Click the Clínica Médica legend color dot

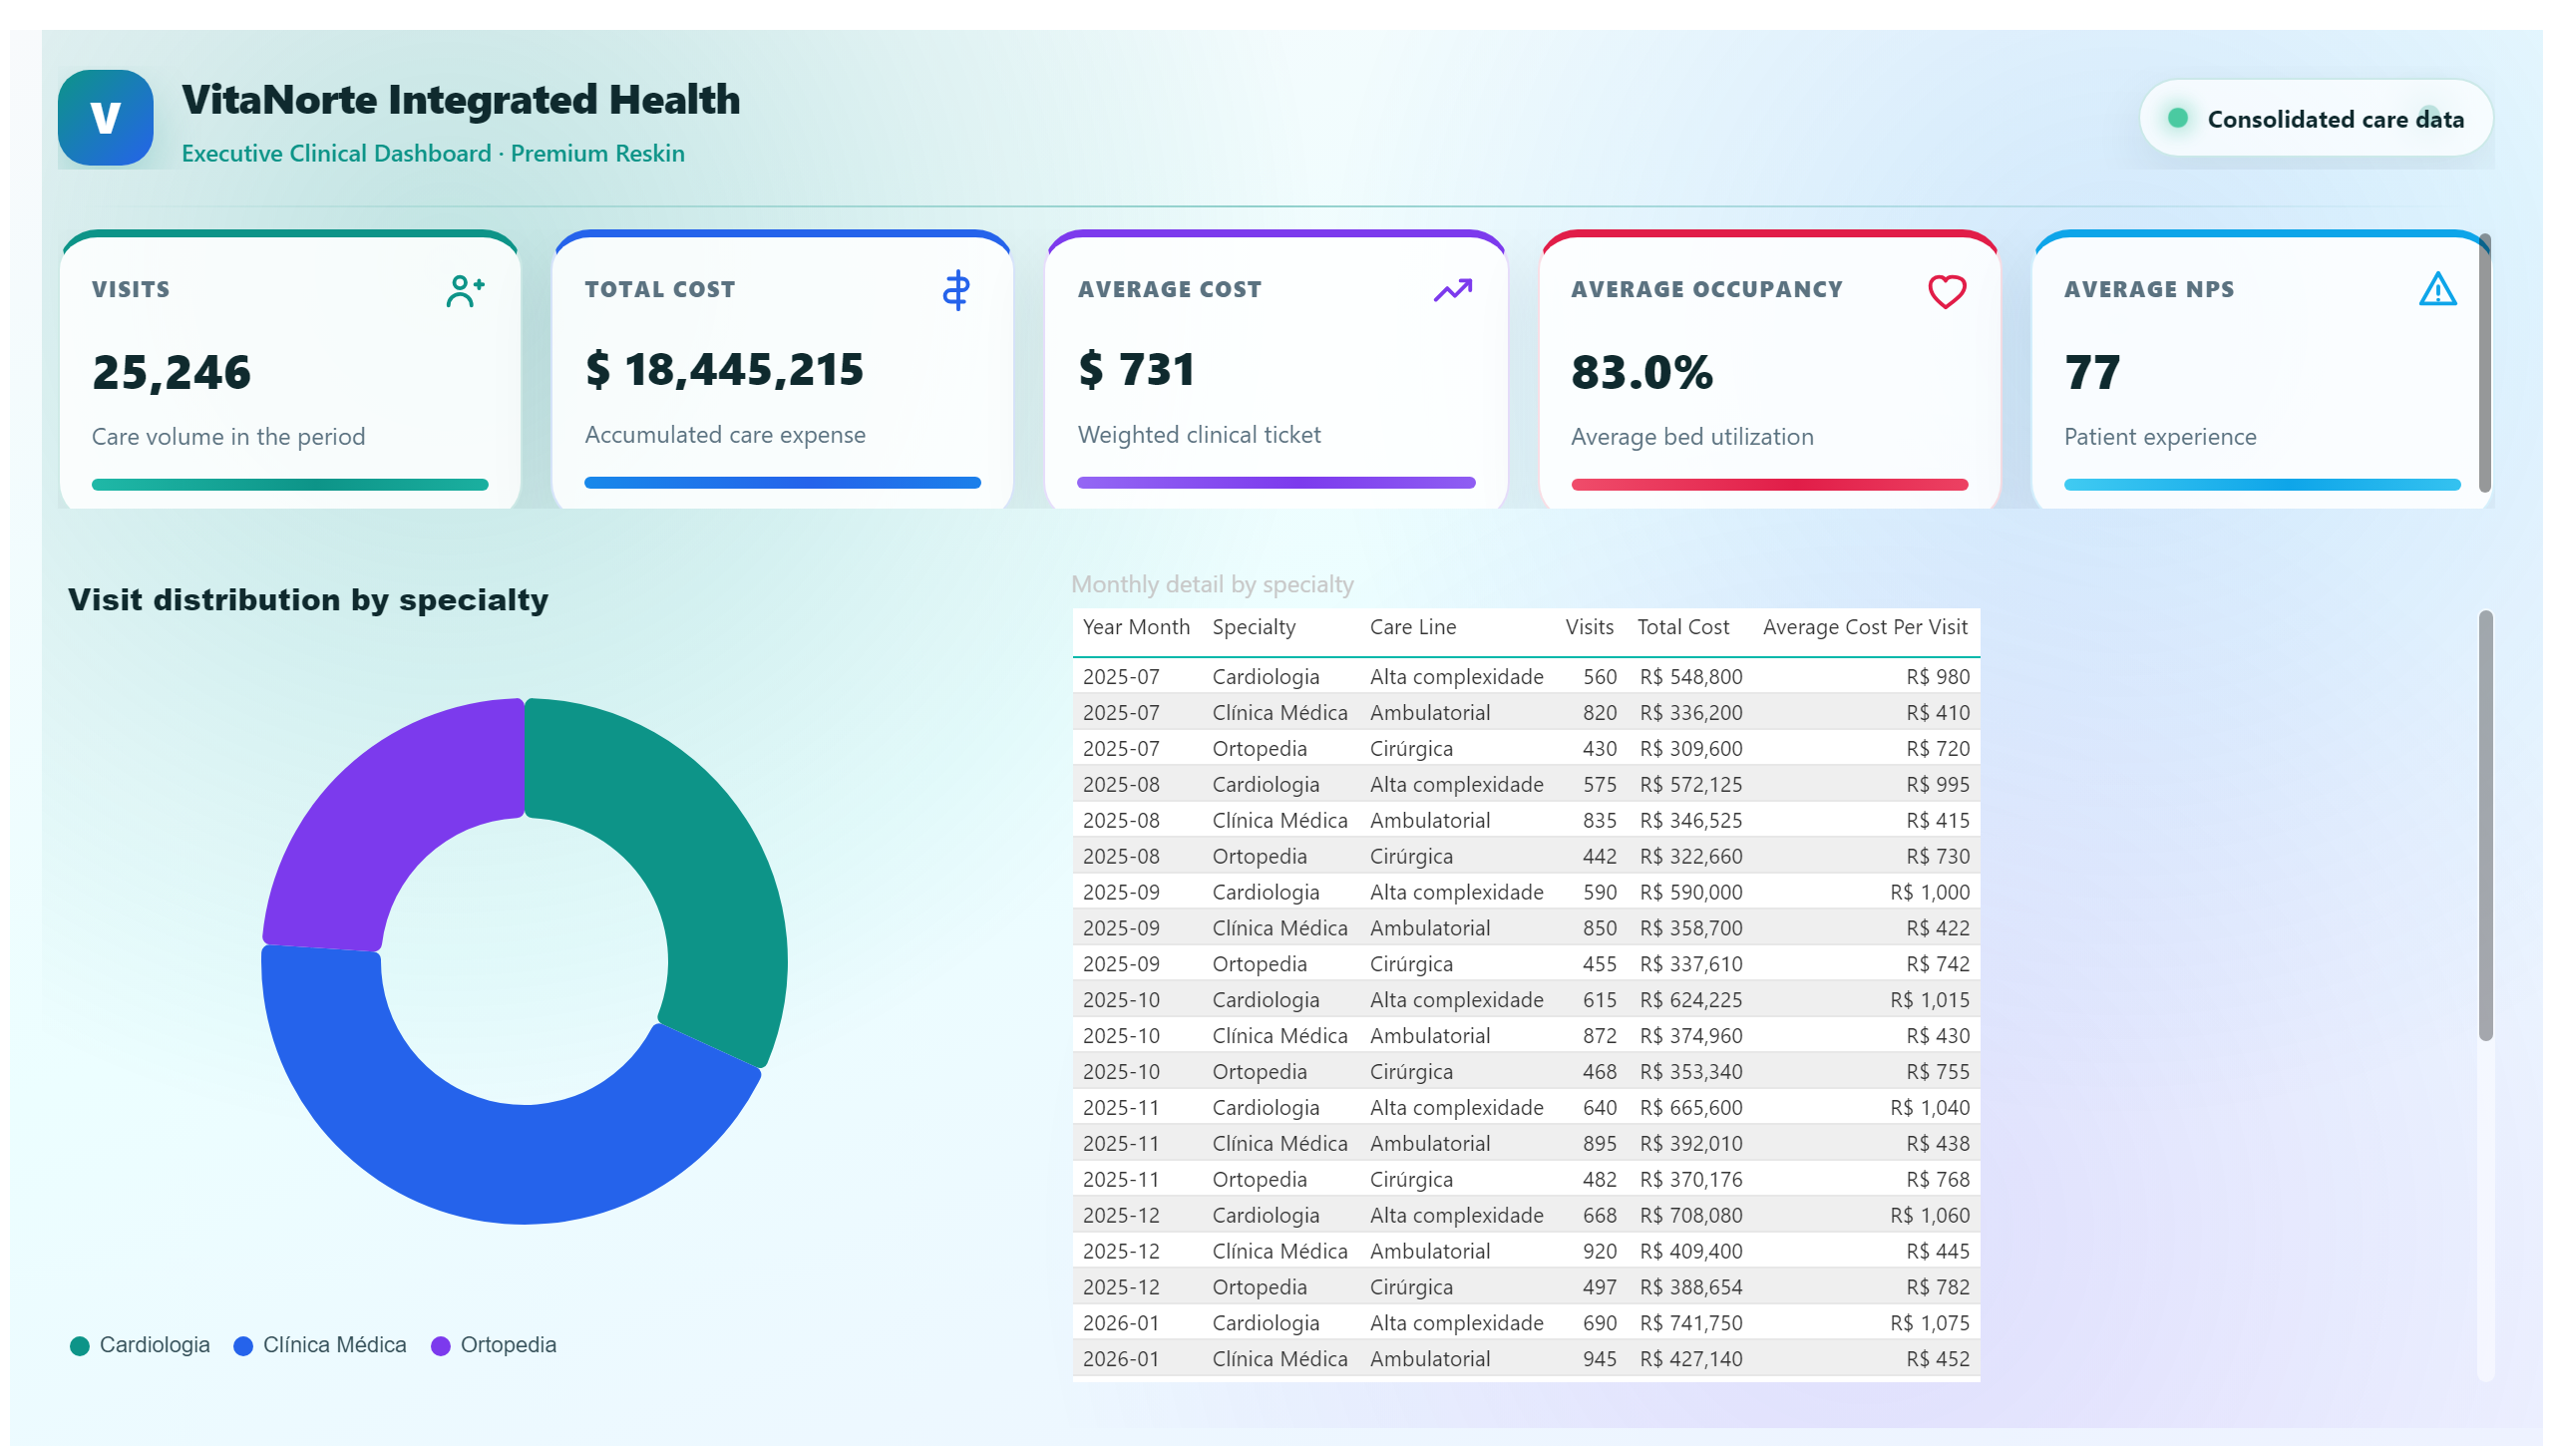tap(243, 1346)
